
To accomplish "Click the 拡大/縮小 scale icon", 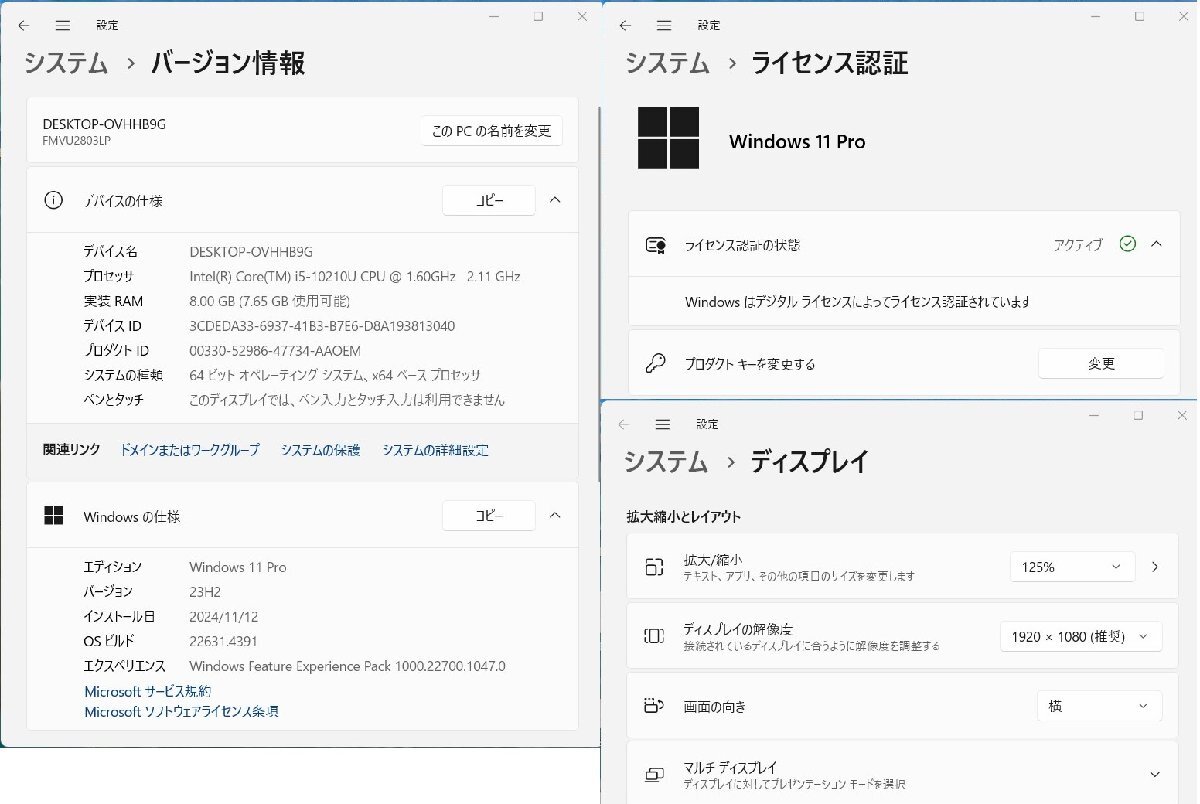I will (654, 567).
